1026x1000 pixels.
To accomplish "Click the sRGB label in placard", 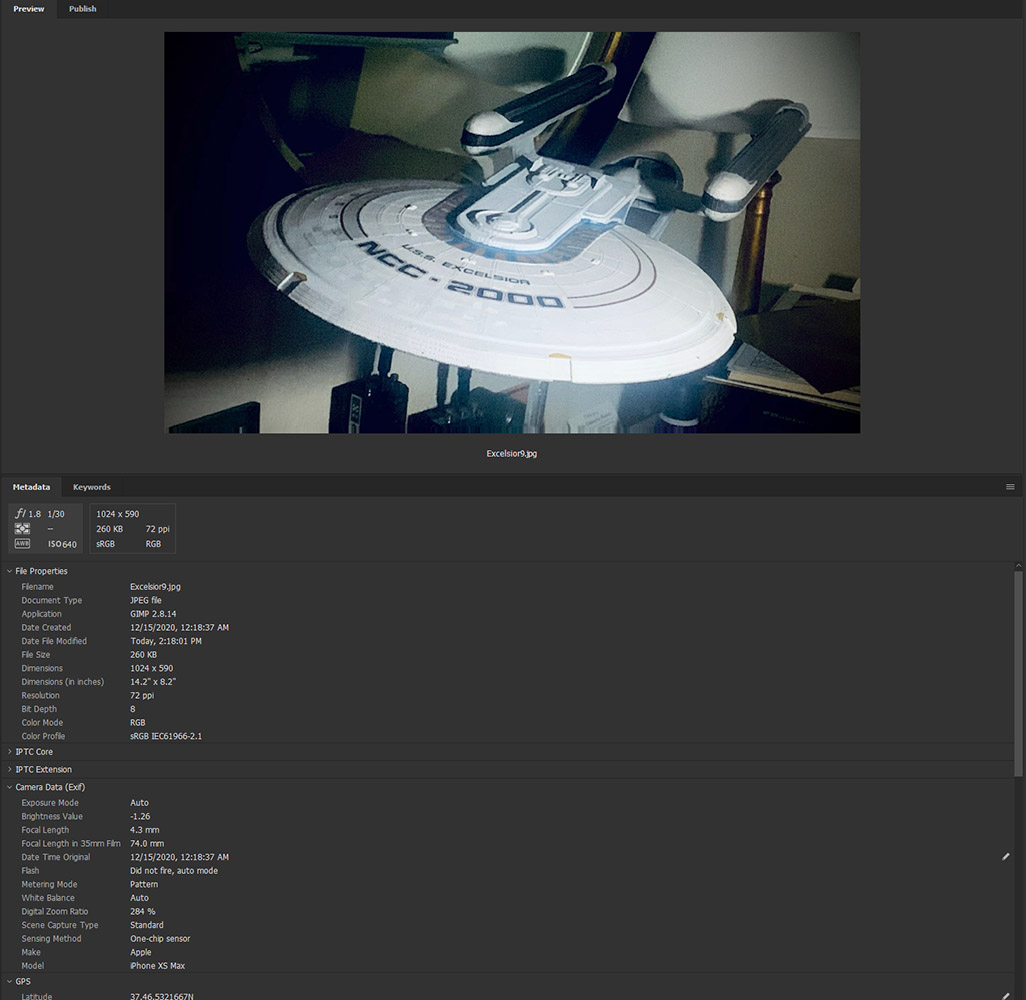I will click(105, 544).
